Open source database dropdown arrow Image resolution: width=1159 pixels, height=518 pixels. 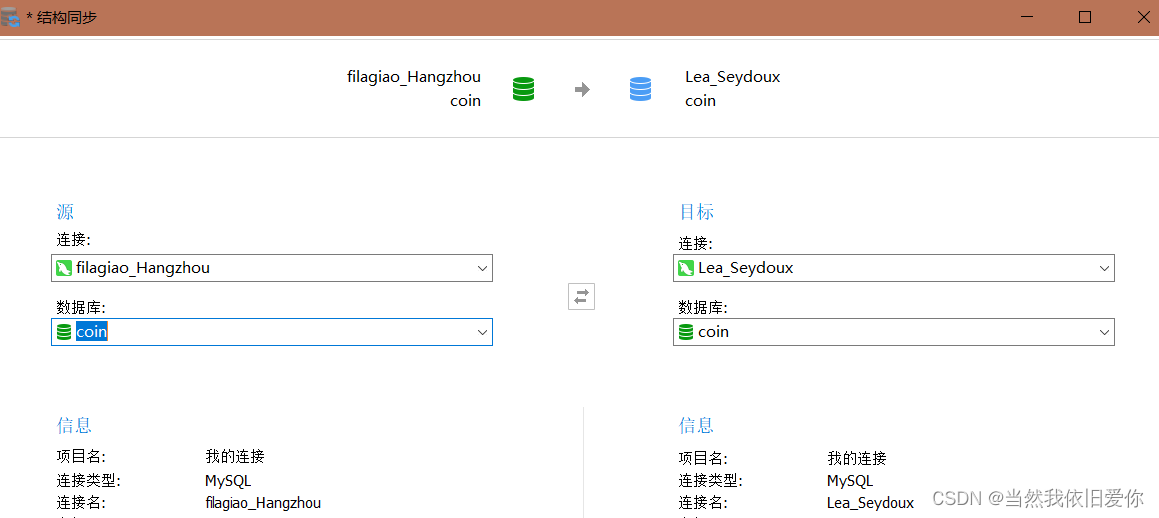tap(482, 333)
